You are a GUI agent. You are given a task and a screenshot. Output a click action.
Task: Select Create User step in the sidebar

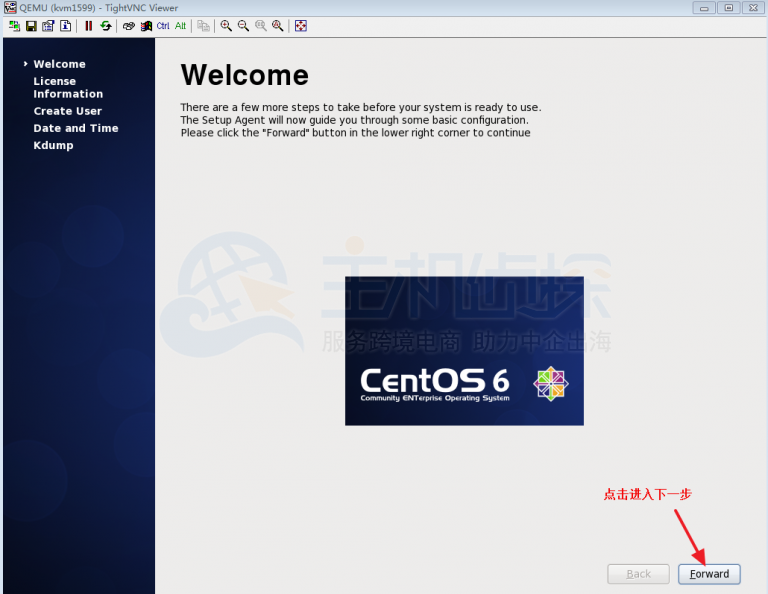[68, 111]
